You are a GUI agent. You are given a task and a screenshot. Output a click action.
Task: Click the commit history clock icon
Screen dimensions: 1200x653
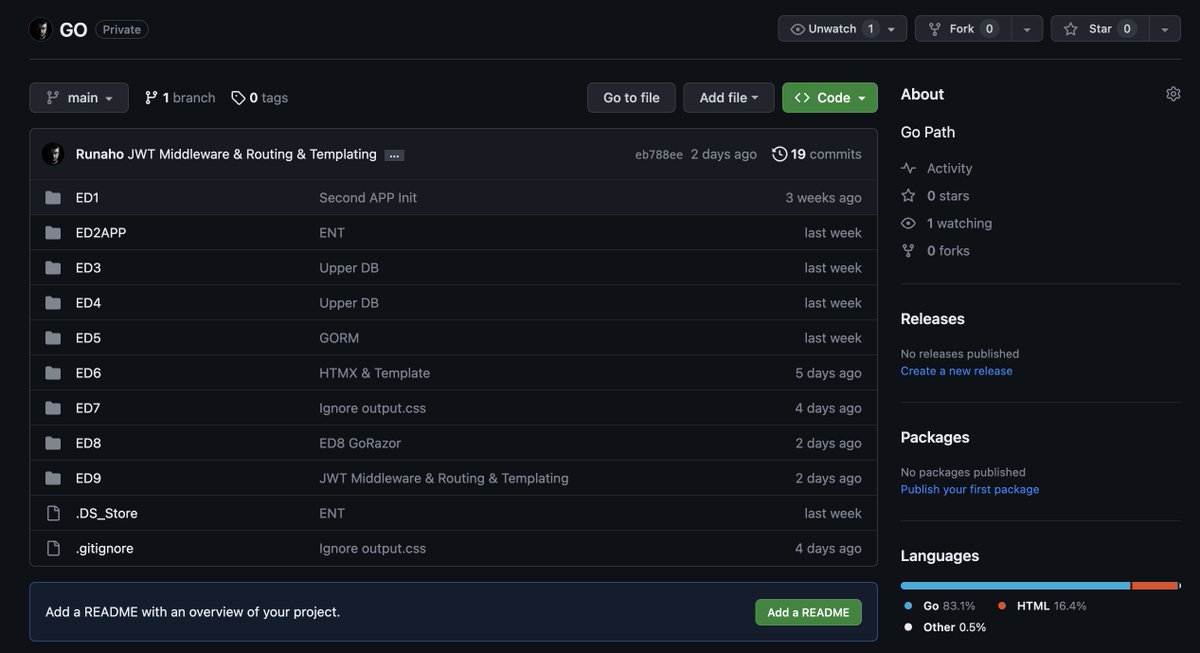point(780,154)
